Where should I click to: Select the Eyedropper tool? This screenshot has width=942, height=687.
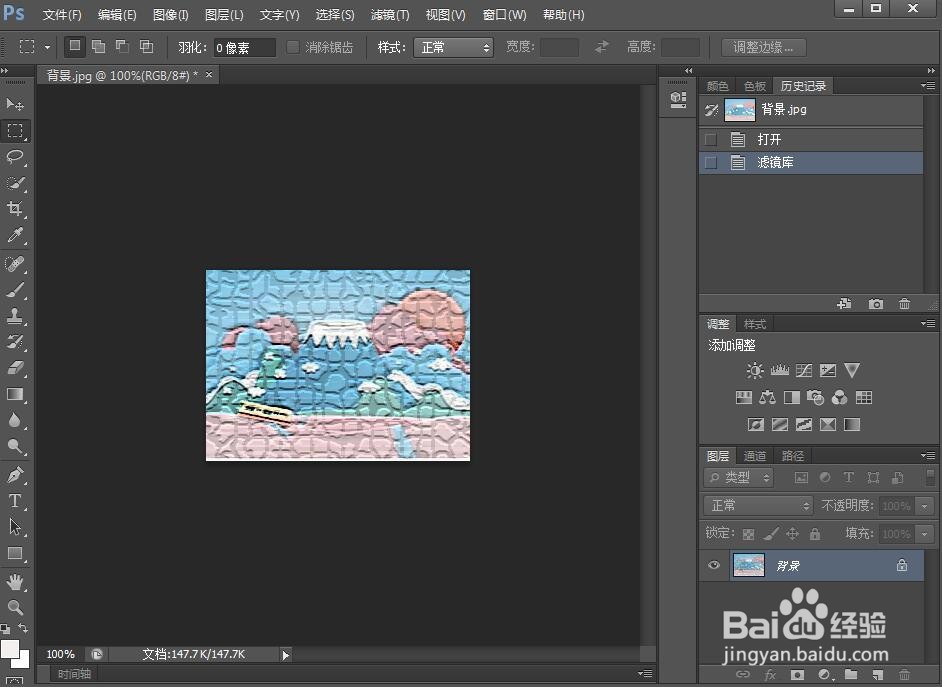[x=15, y=235]
